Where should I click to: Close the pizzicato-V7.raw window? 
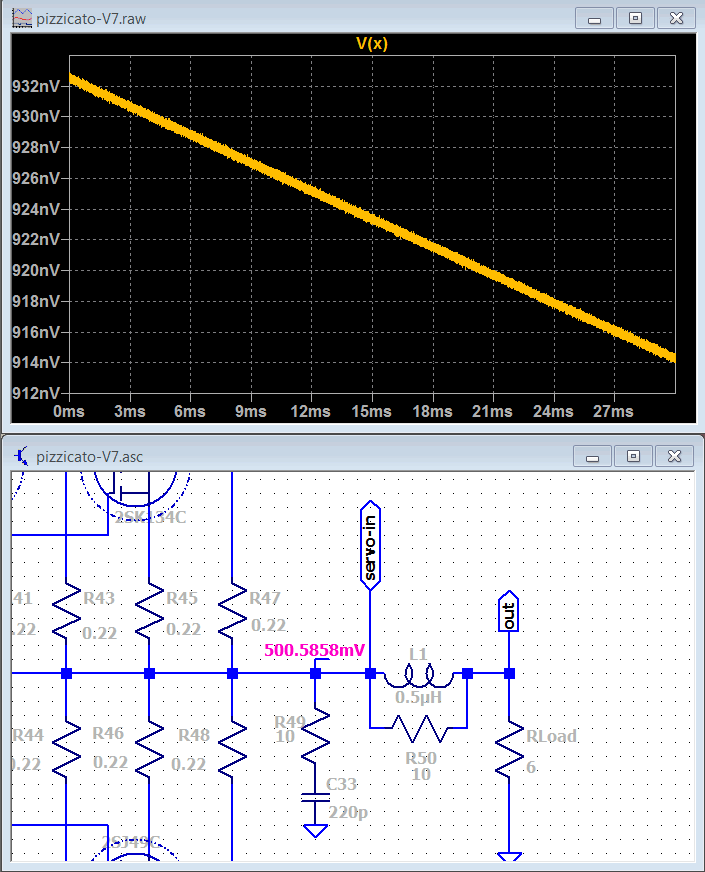pyautogui.click(x=676, y=18)
